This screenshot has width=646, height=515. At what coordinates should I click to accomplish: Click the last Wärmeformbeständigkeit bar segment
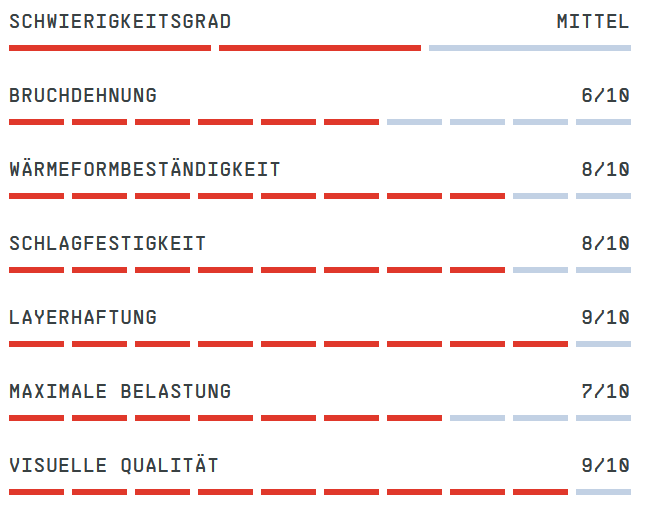click(x=603, y=196)
